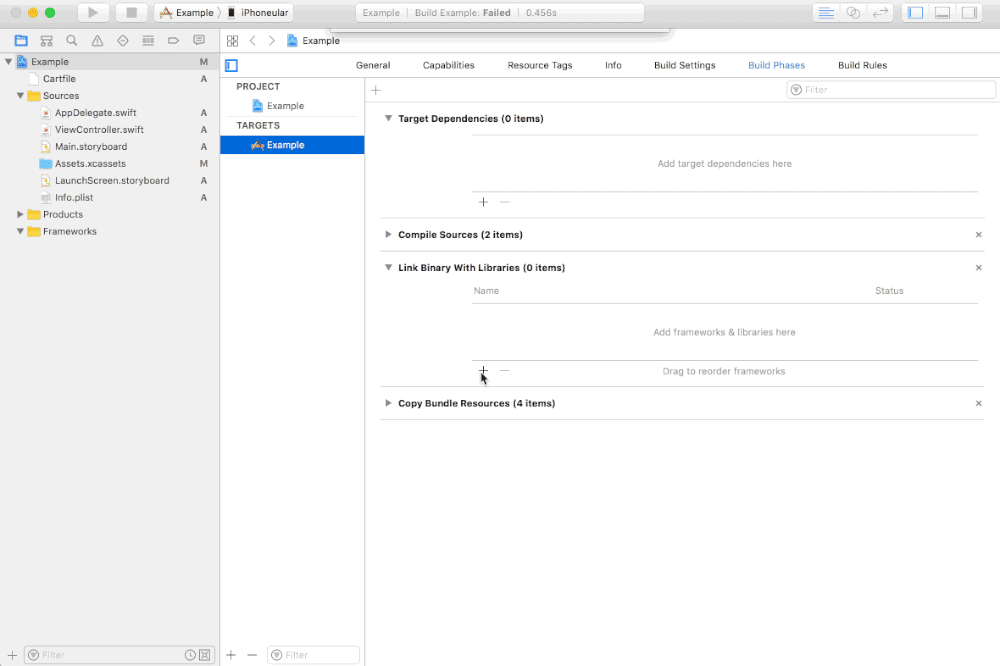Screen dimensions: 1000x666
Task: Add a new build phase with plus
Action: pos(376,91)
